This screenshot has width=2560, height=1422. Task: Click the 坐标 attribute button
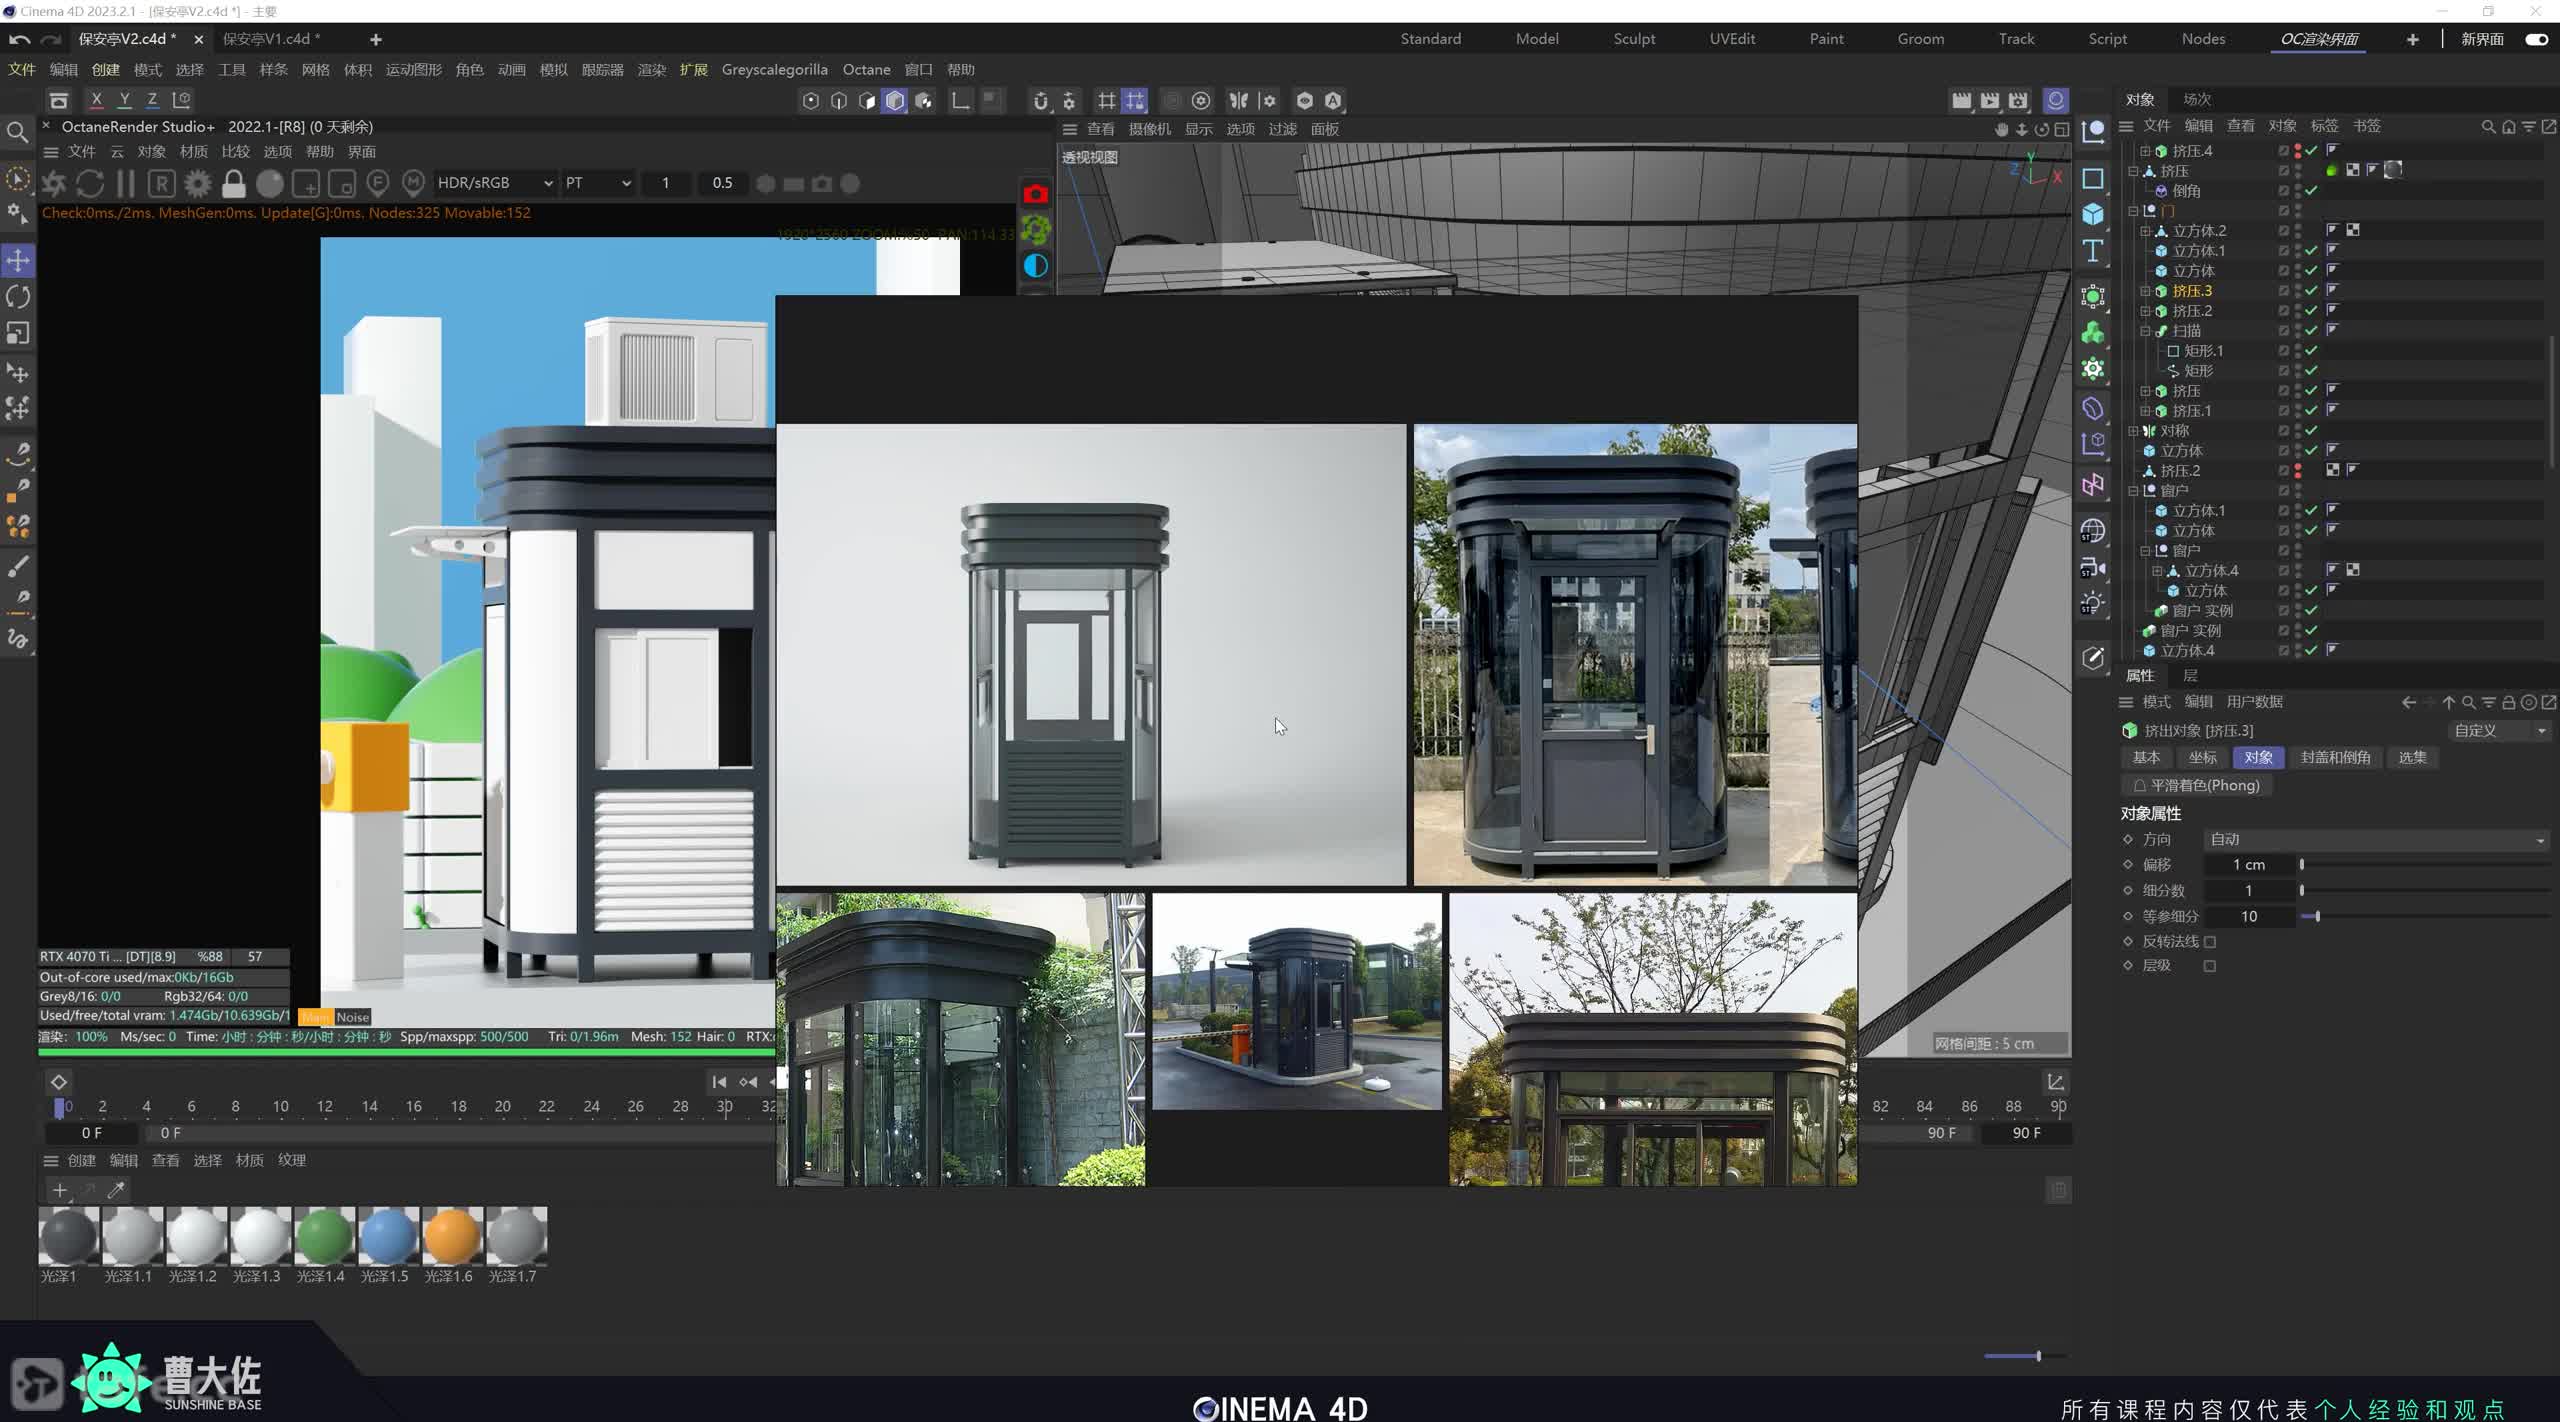[2202, 758]
